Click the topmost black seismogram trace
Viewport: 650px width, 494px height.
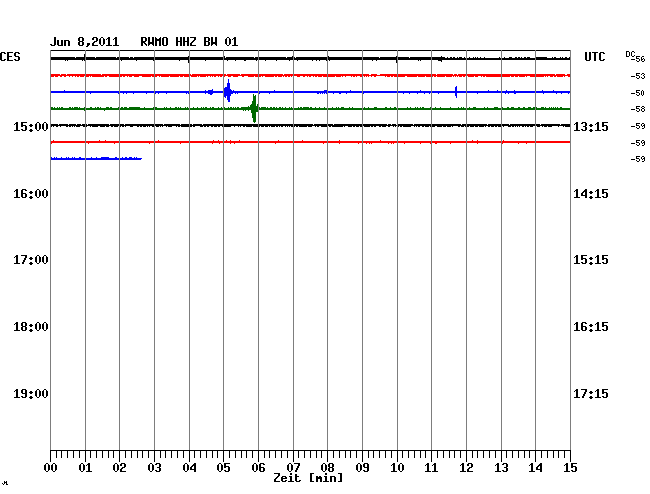310,59
